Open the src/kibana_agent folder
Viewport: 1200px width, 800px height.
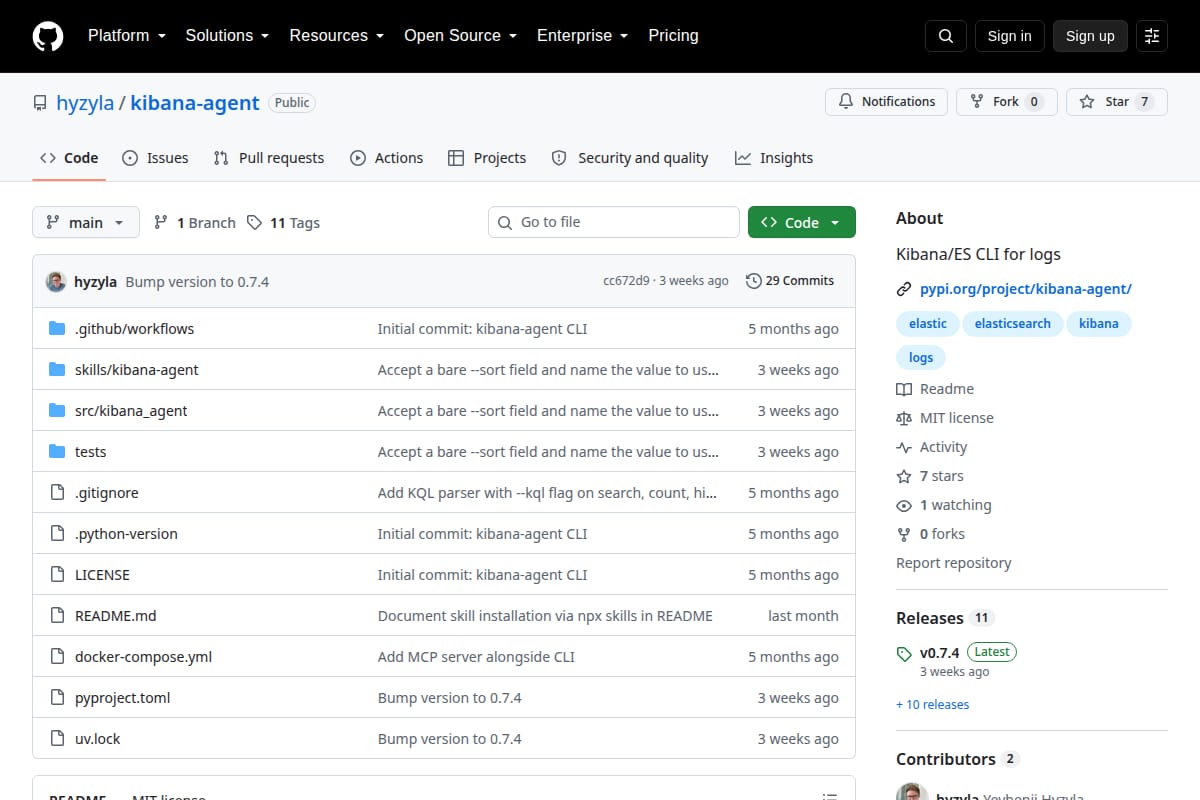point(131,411)
